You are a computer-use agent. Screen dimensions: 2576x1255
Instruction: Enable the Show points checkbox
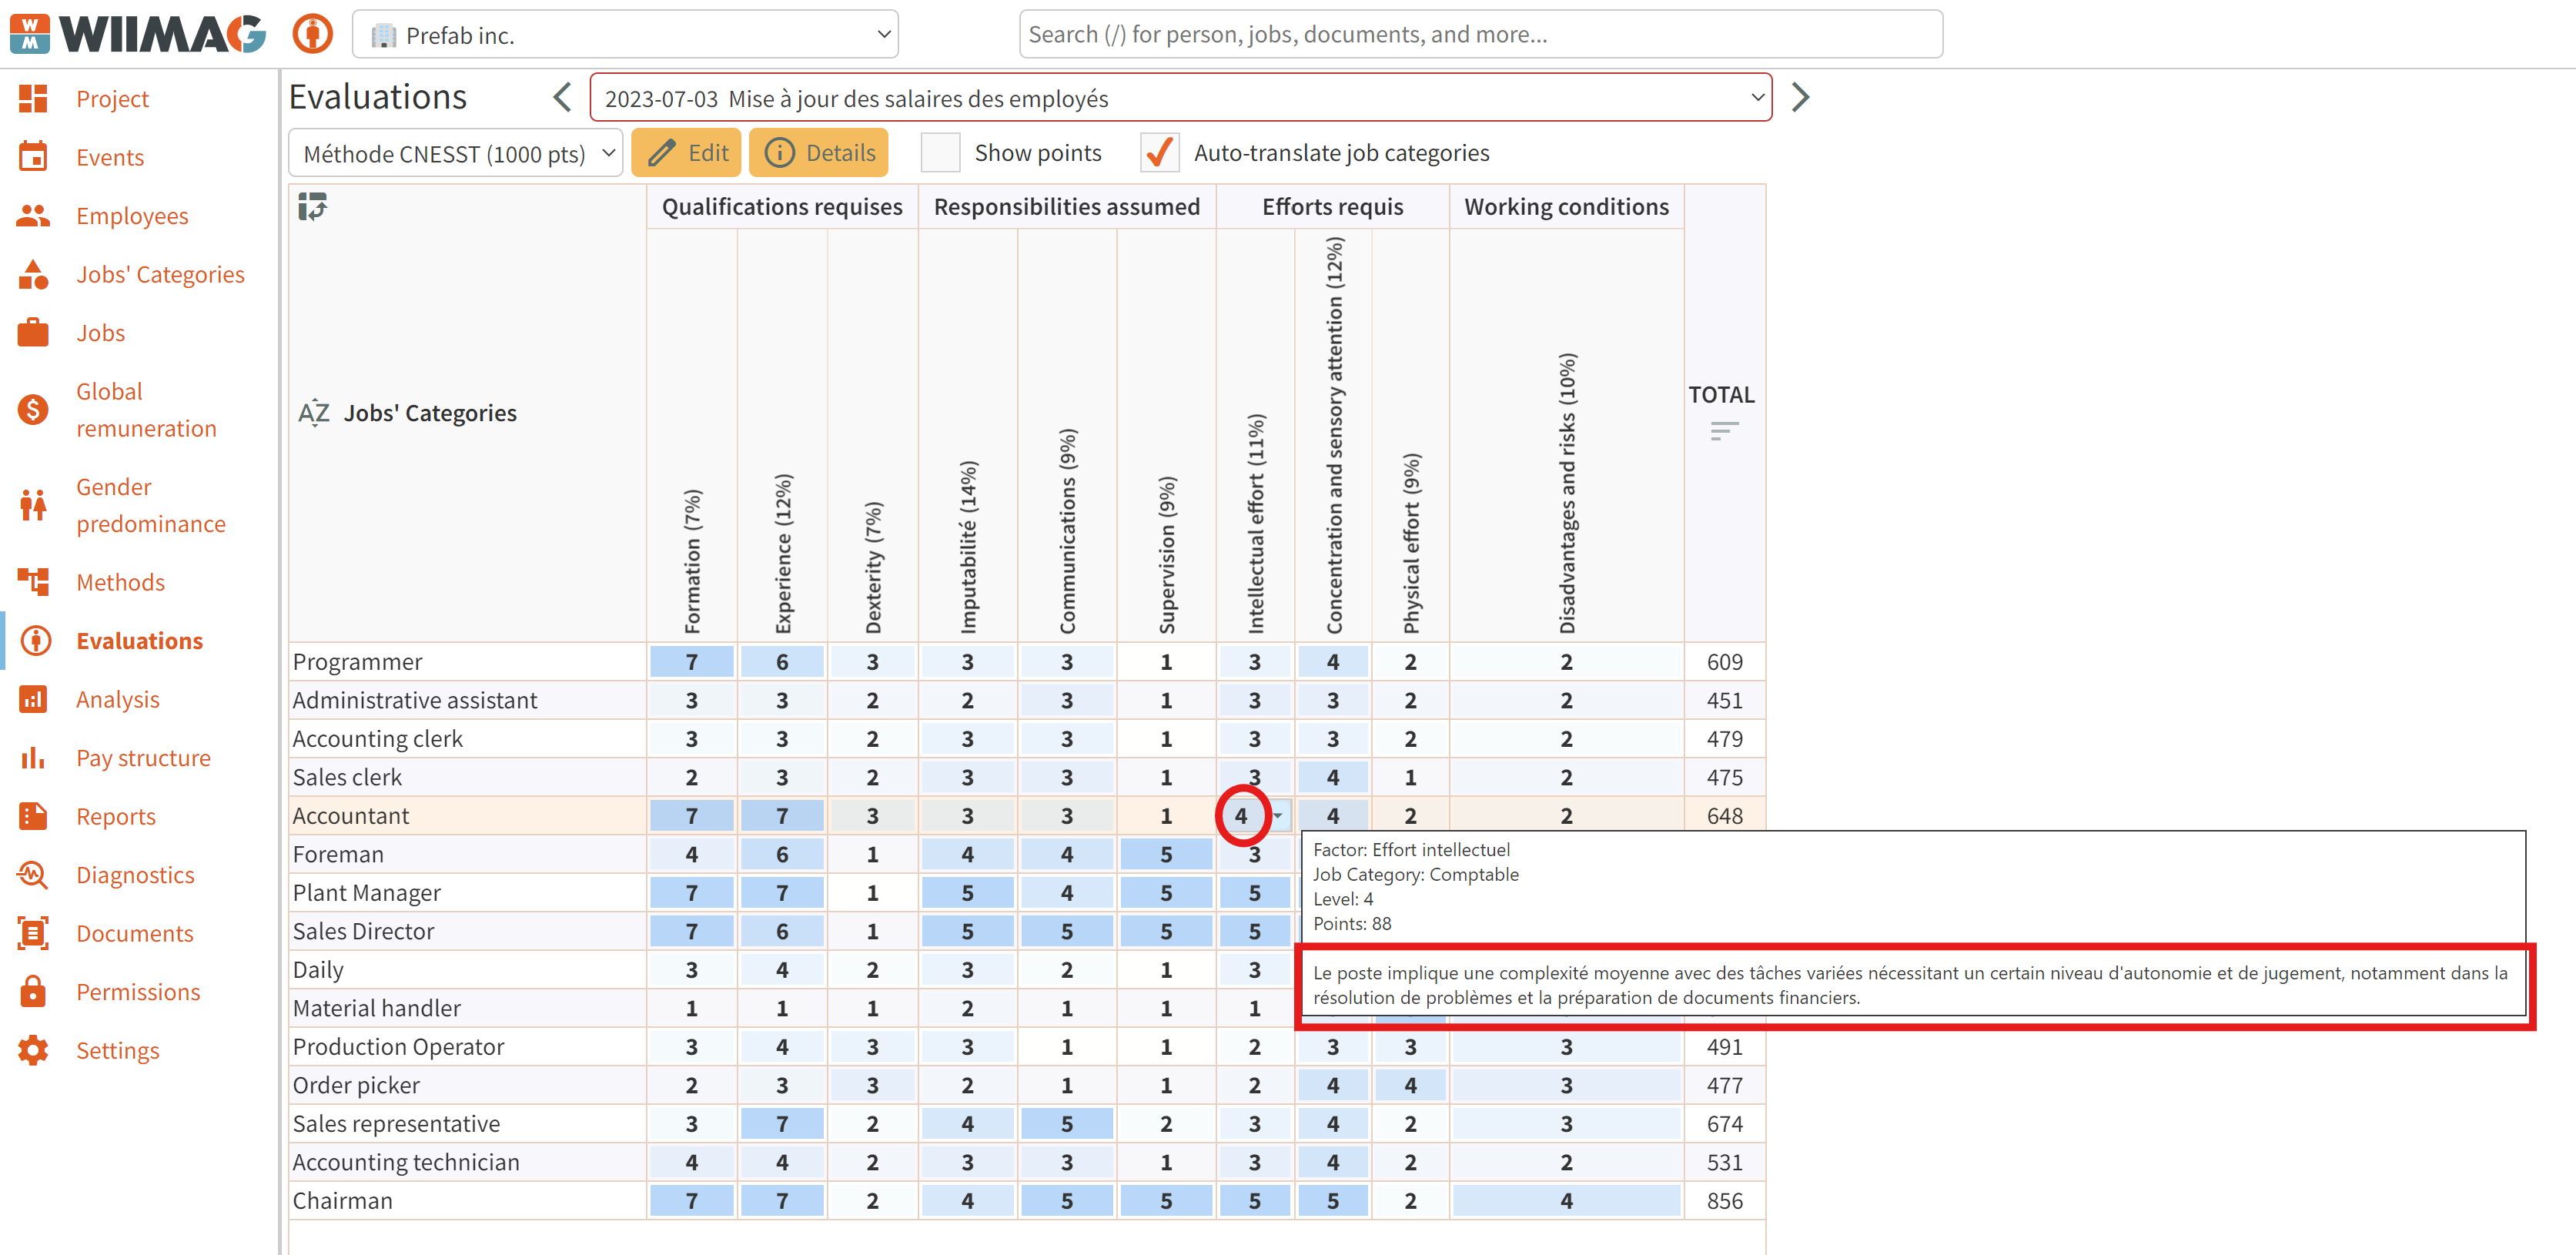click(x=941, y=152)
